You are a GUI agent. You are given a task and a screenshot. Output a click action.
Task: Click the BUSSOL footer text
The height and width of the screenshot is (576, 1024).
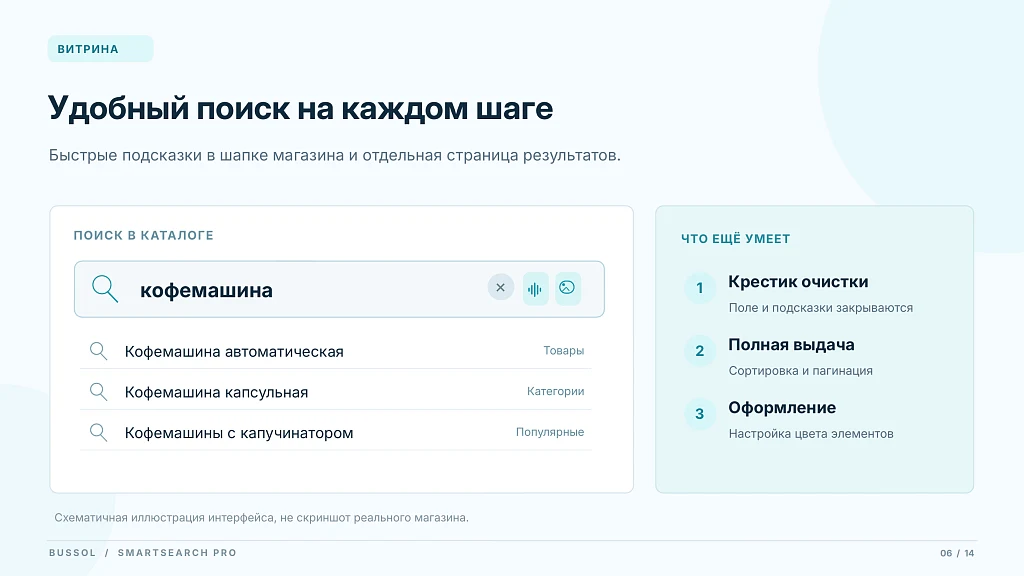click(72, 552)
